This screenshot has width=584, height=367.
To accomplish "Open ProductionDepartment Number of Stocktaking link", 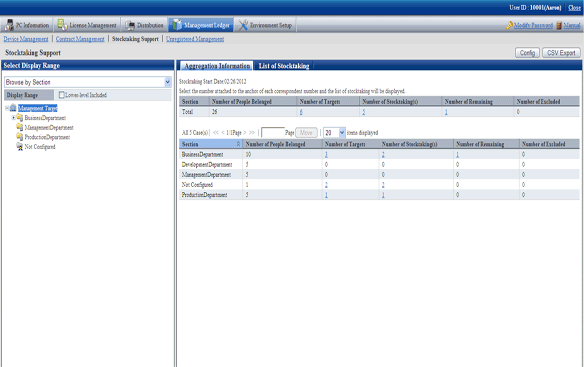I will point(383,195).
